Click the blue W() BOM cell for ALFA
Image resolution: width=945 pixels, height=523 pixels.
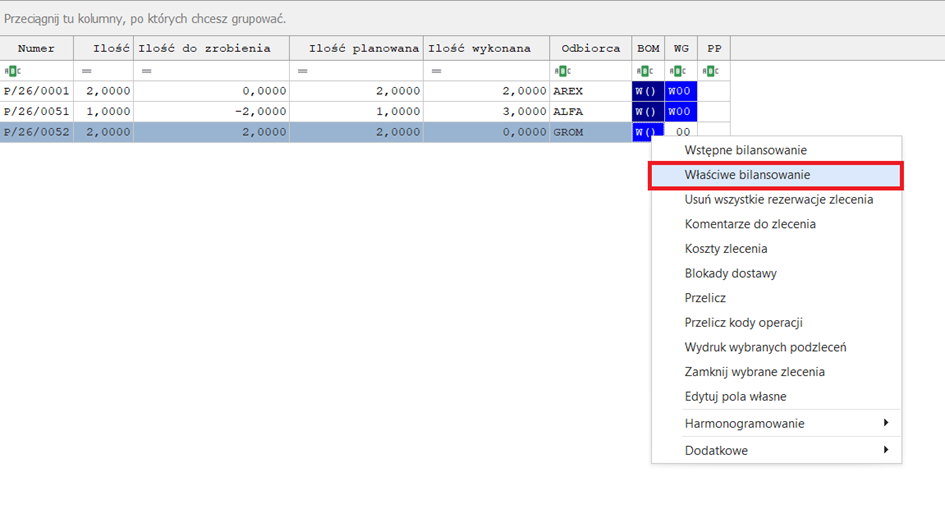click(x=647, y=111)
